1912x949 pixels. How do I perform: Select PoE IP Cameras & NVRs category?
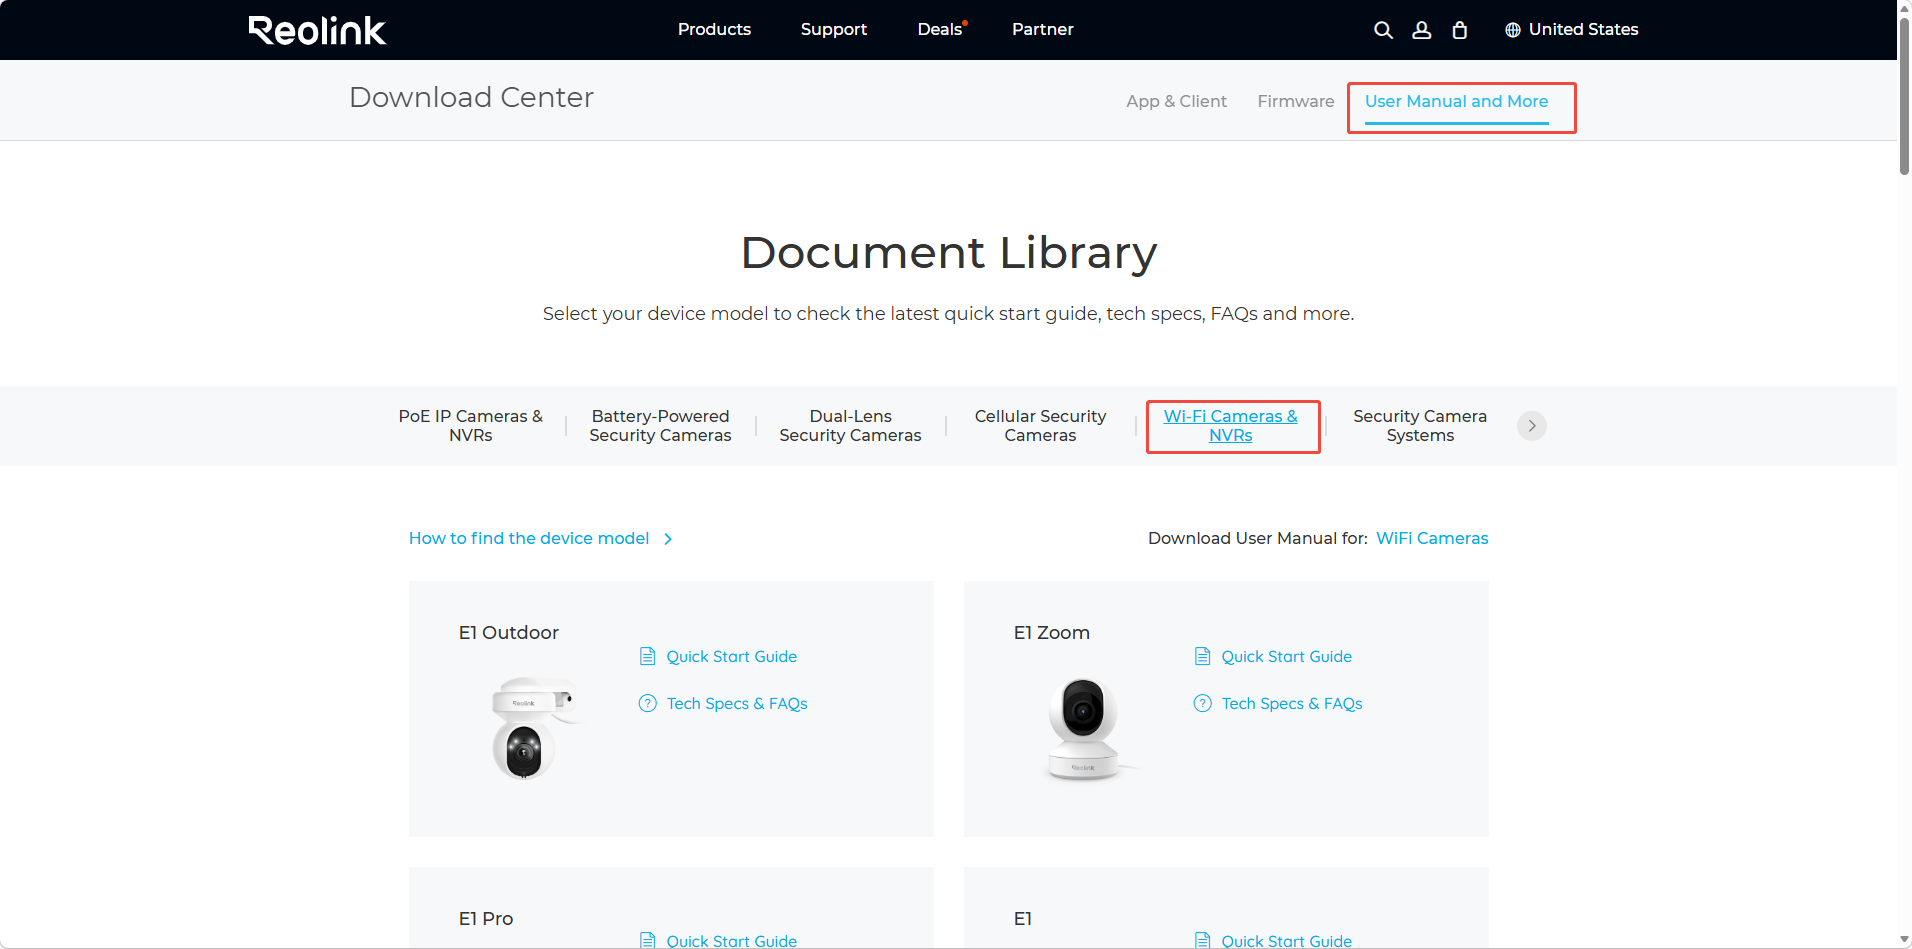click(x=470, y=426)
